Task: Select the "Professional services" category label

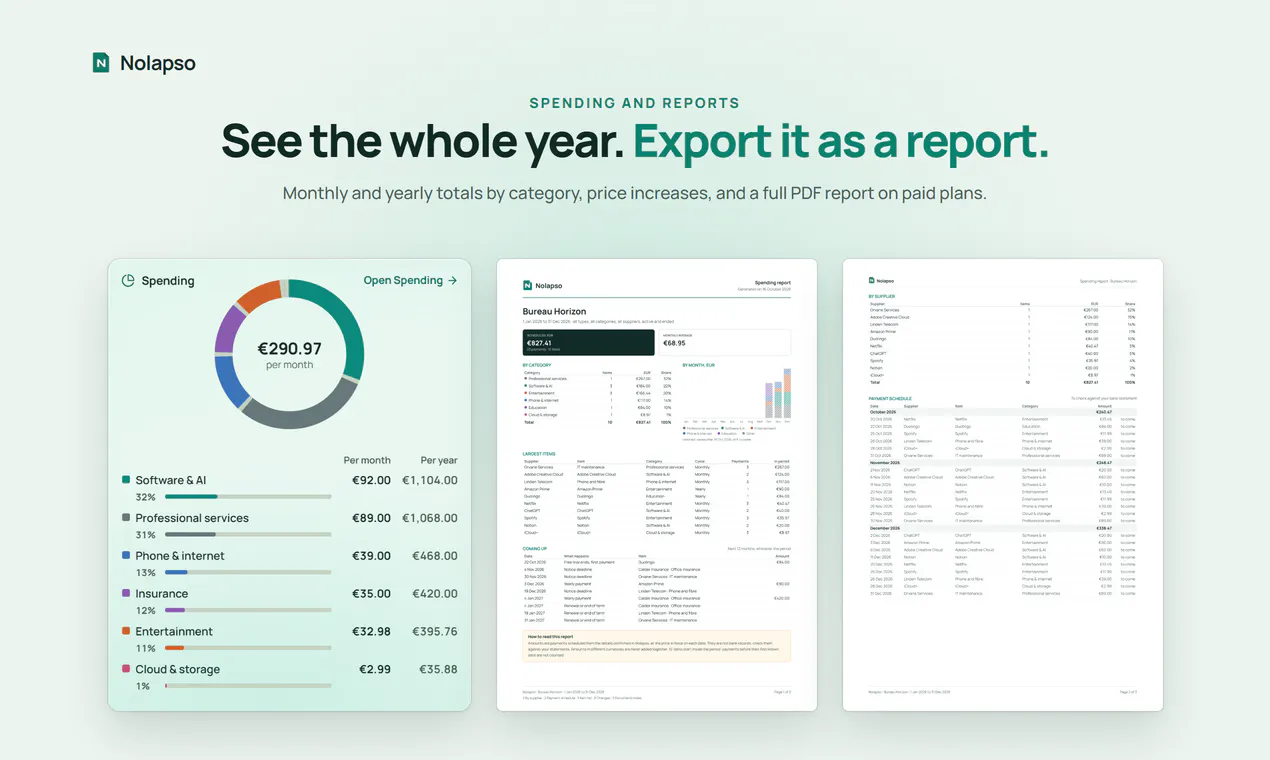Action: tap(192, 518)
